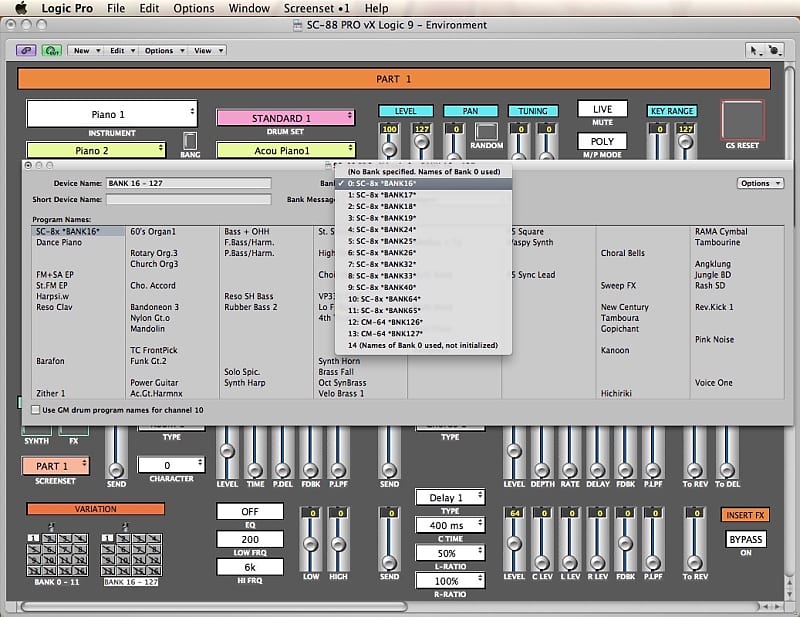
Task: Open the Piano 1 instrument dropdown
Action: [112, 114]
